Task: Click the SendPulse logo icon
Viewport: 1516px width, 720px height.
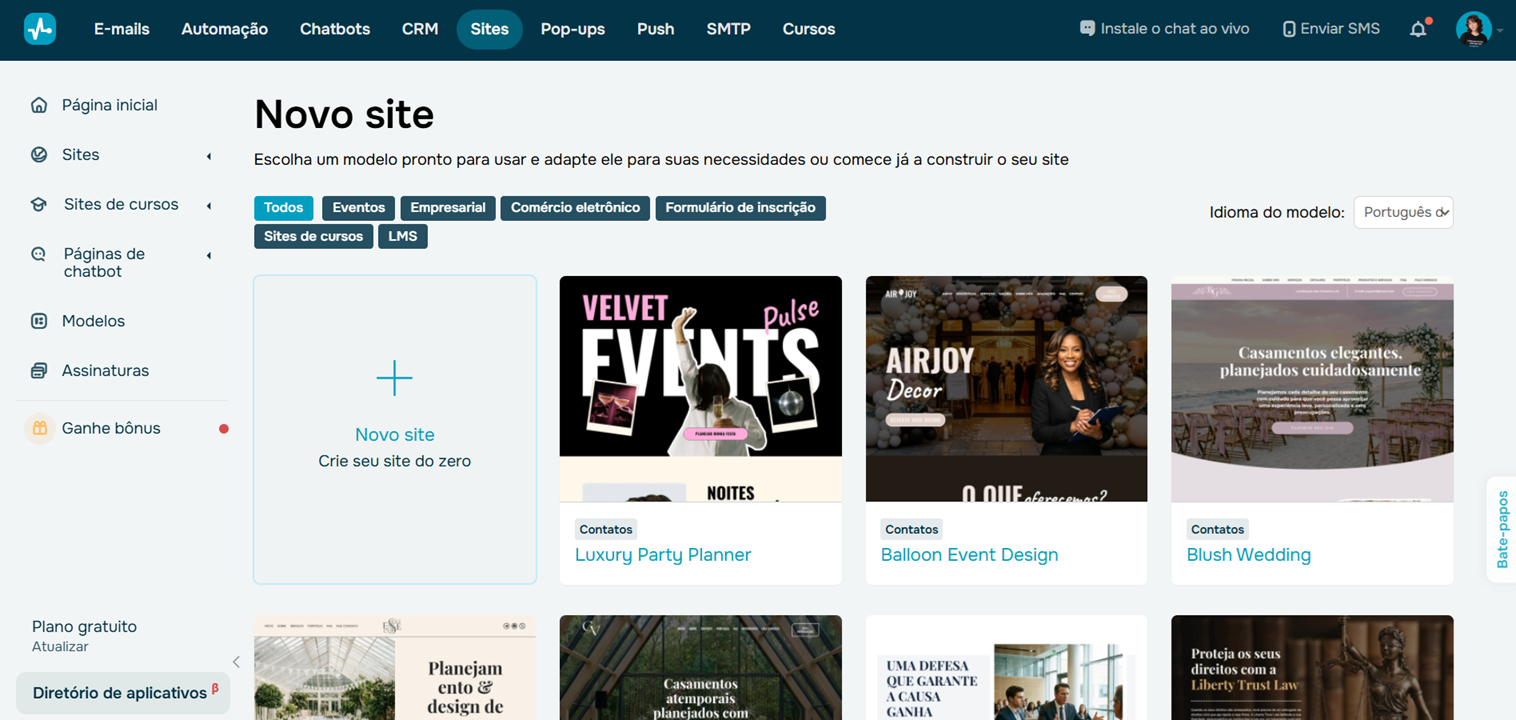Action: tap(40, 29)
